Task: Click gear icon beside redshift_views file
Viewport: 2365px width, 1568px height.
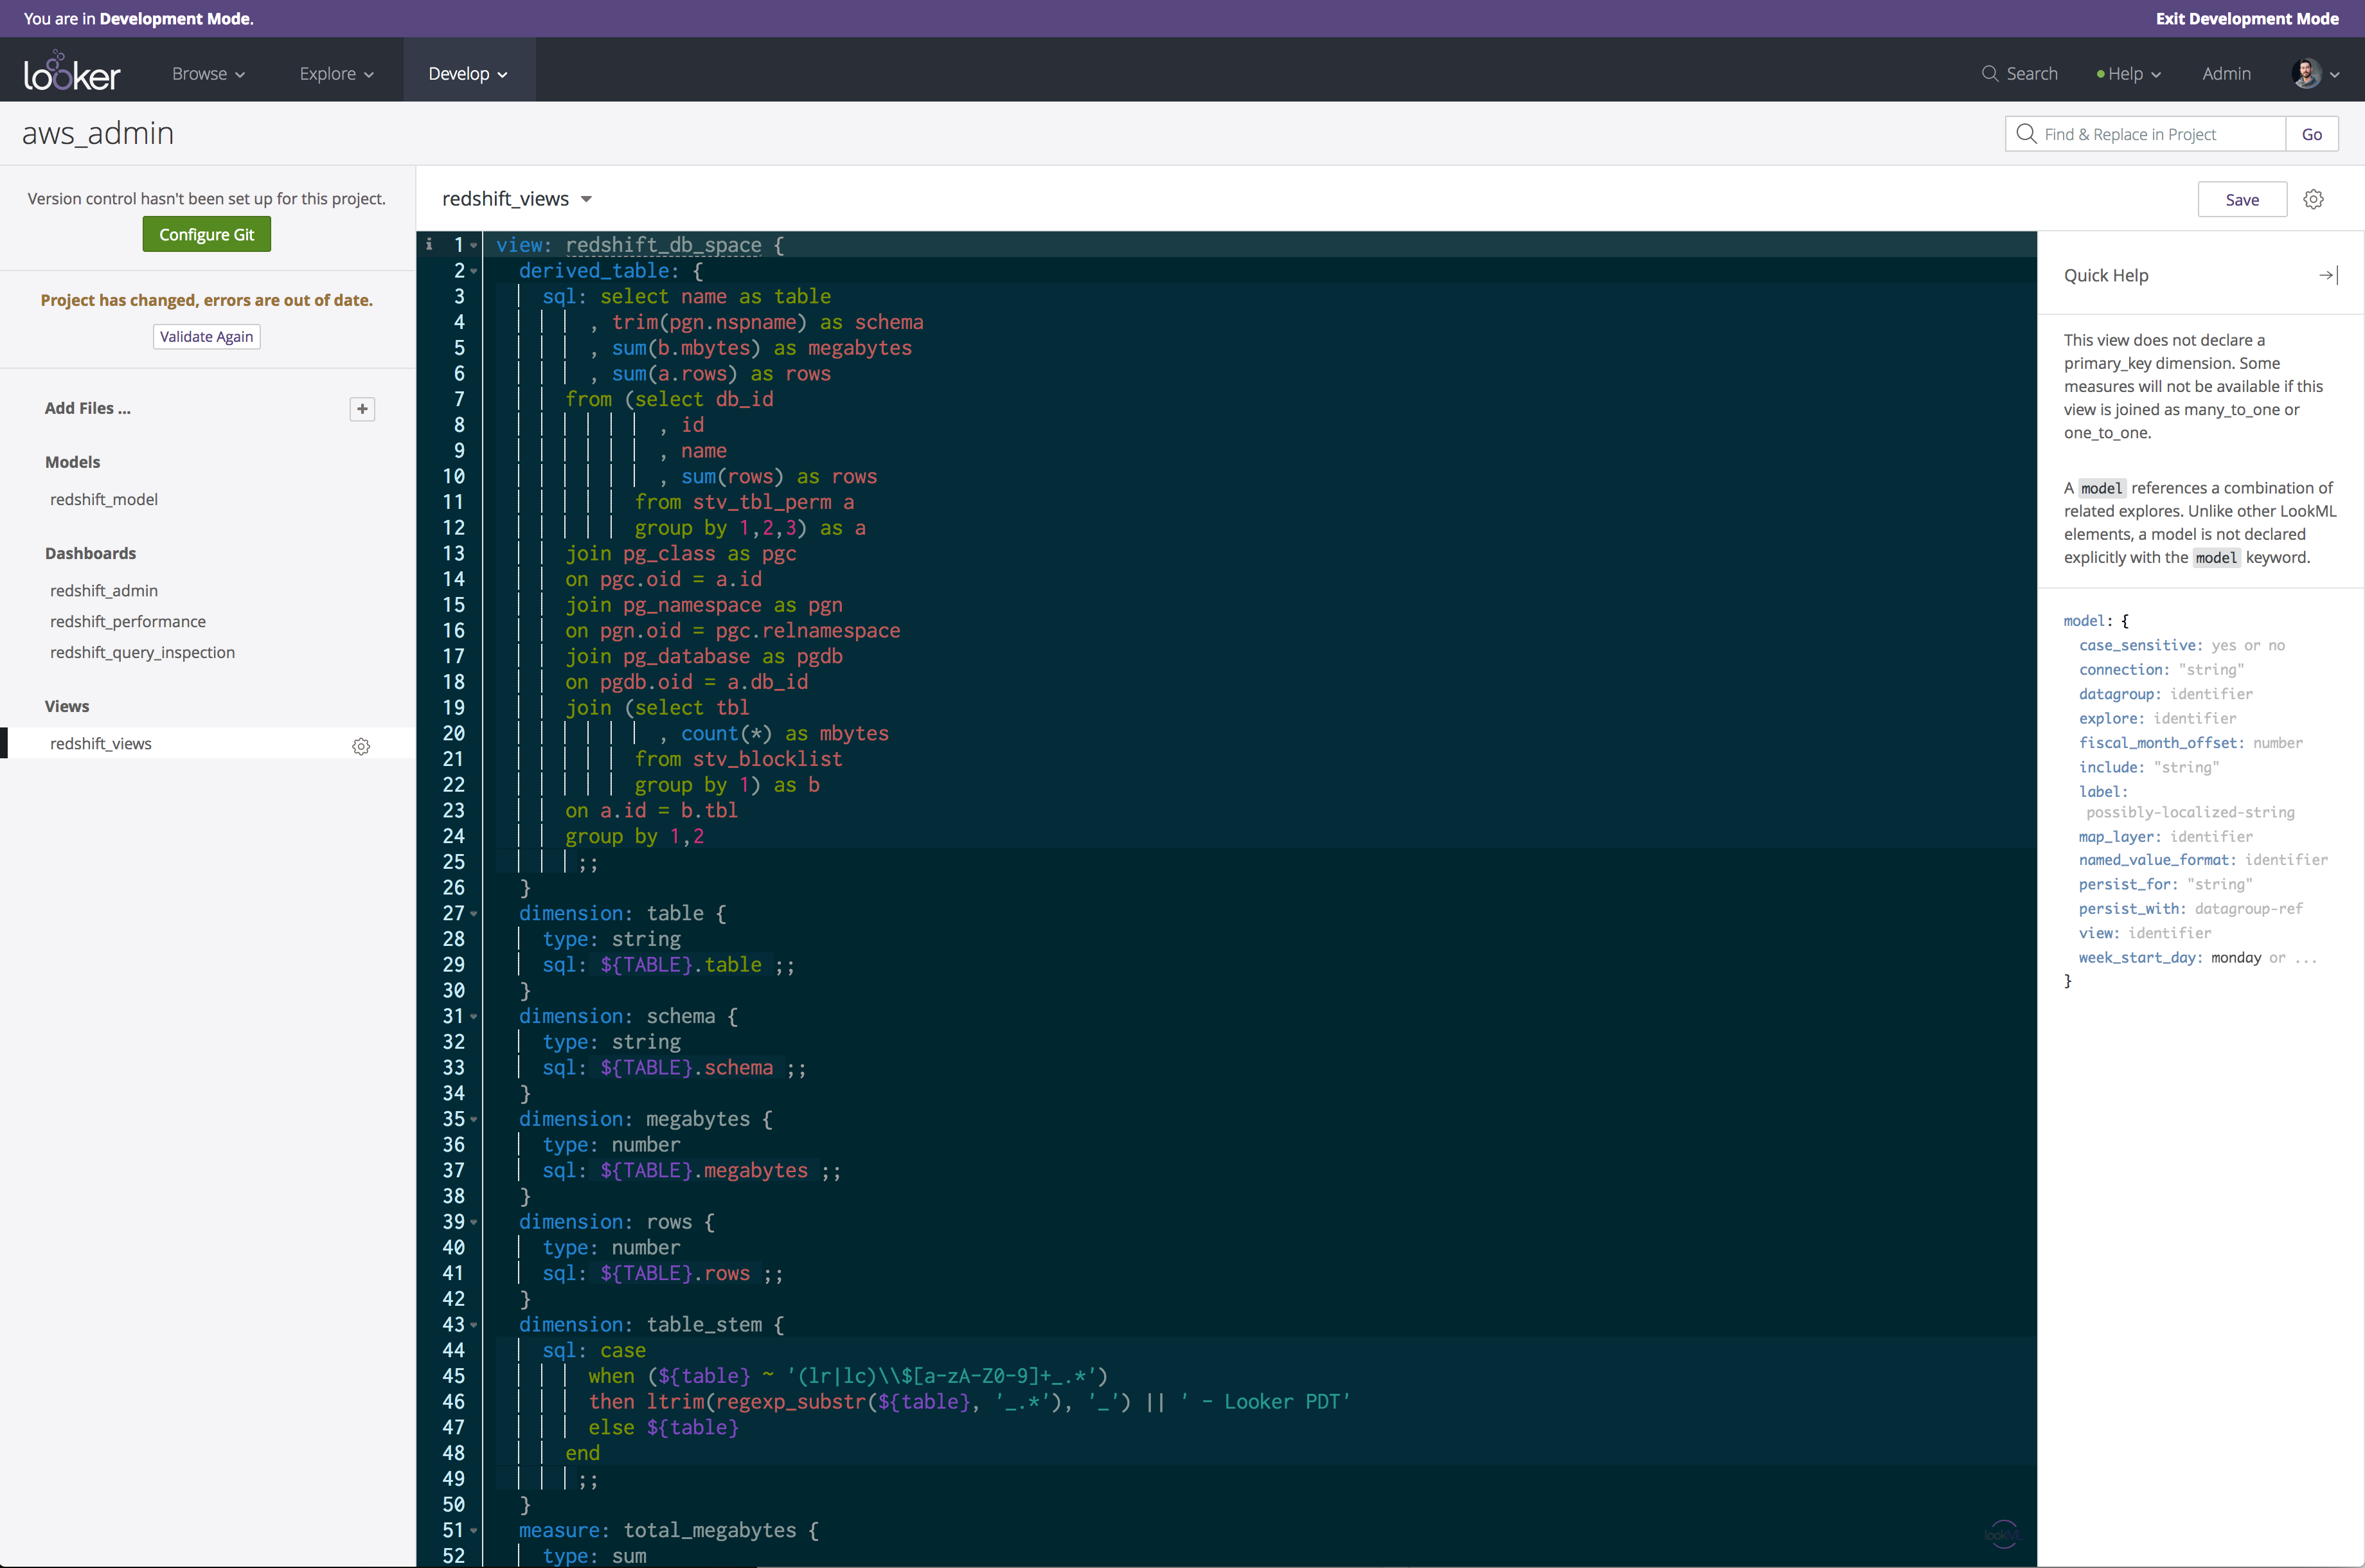Action: 361,746
